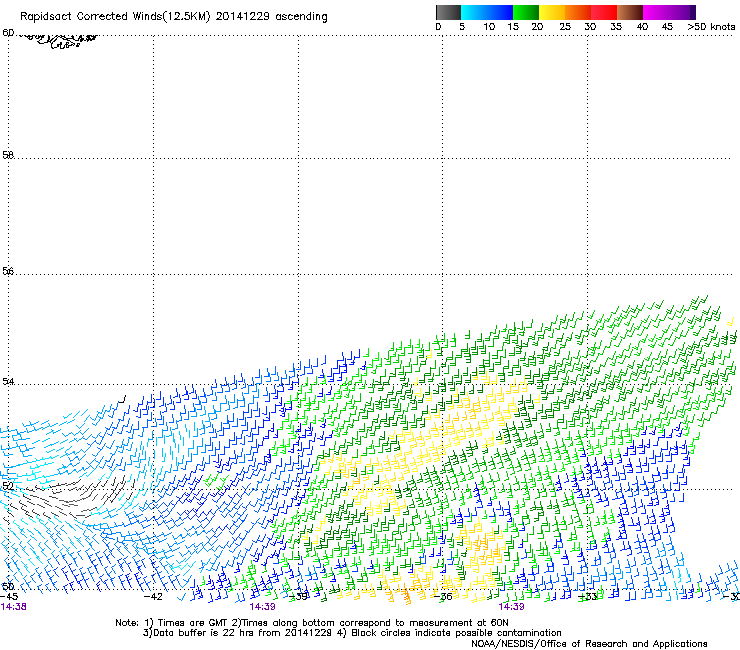Click the 'Times are GMT' note line
Viewport: 740px width, 650px height.
(x=312, y=623)
